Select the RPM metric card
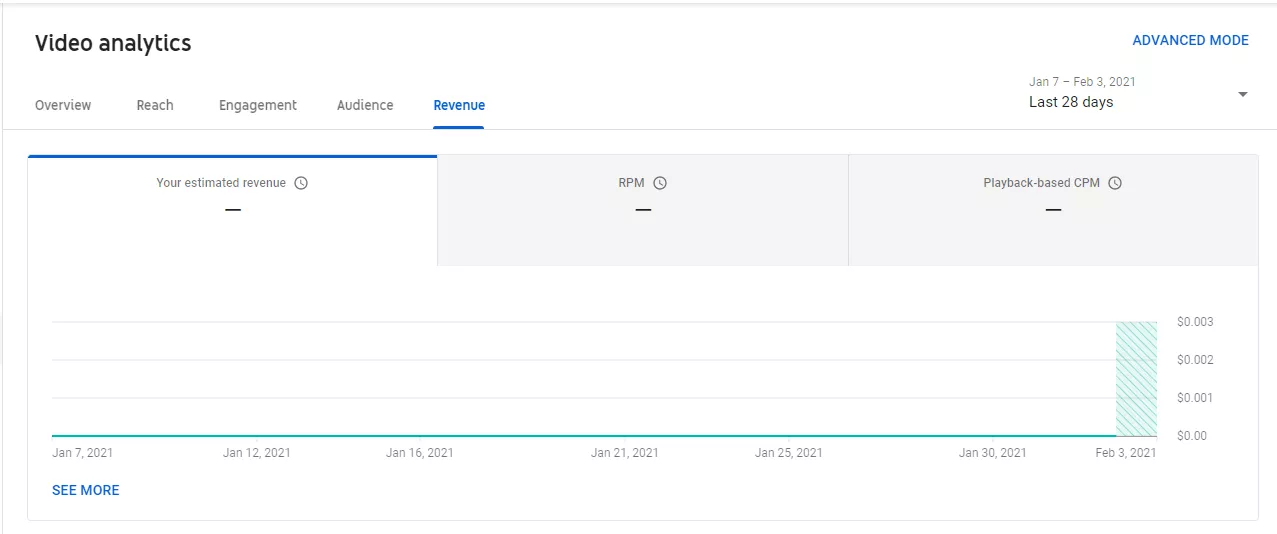1277x534 pixels. (643, 210)
